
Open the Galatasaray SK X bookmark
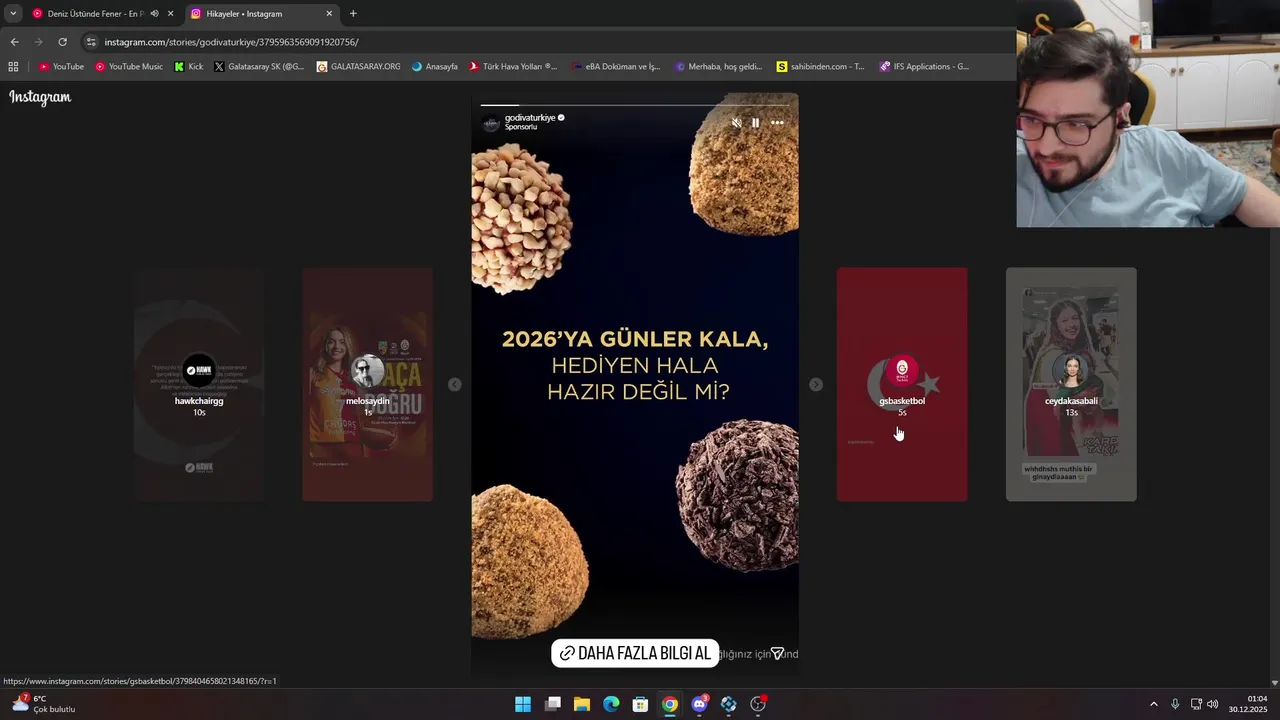pos(259,67)
